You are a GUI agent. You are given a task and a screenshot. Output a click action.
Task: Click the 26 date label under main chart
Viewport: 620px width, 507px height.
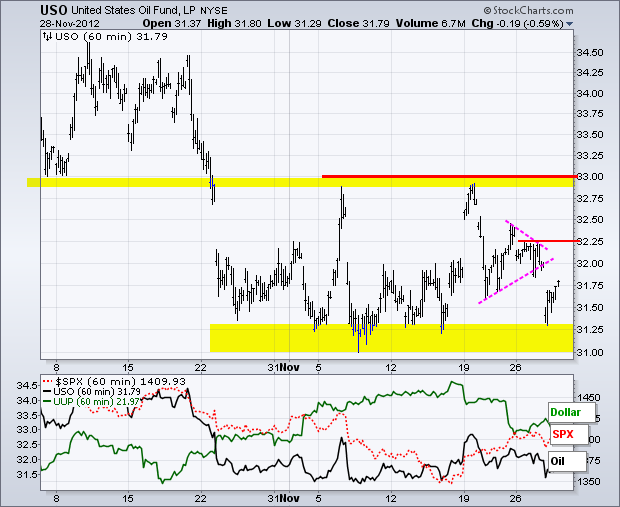(516, 367)
